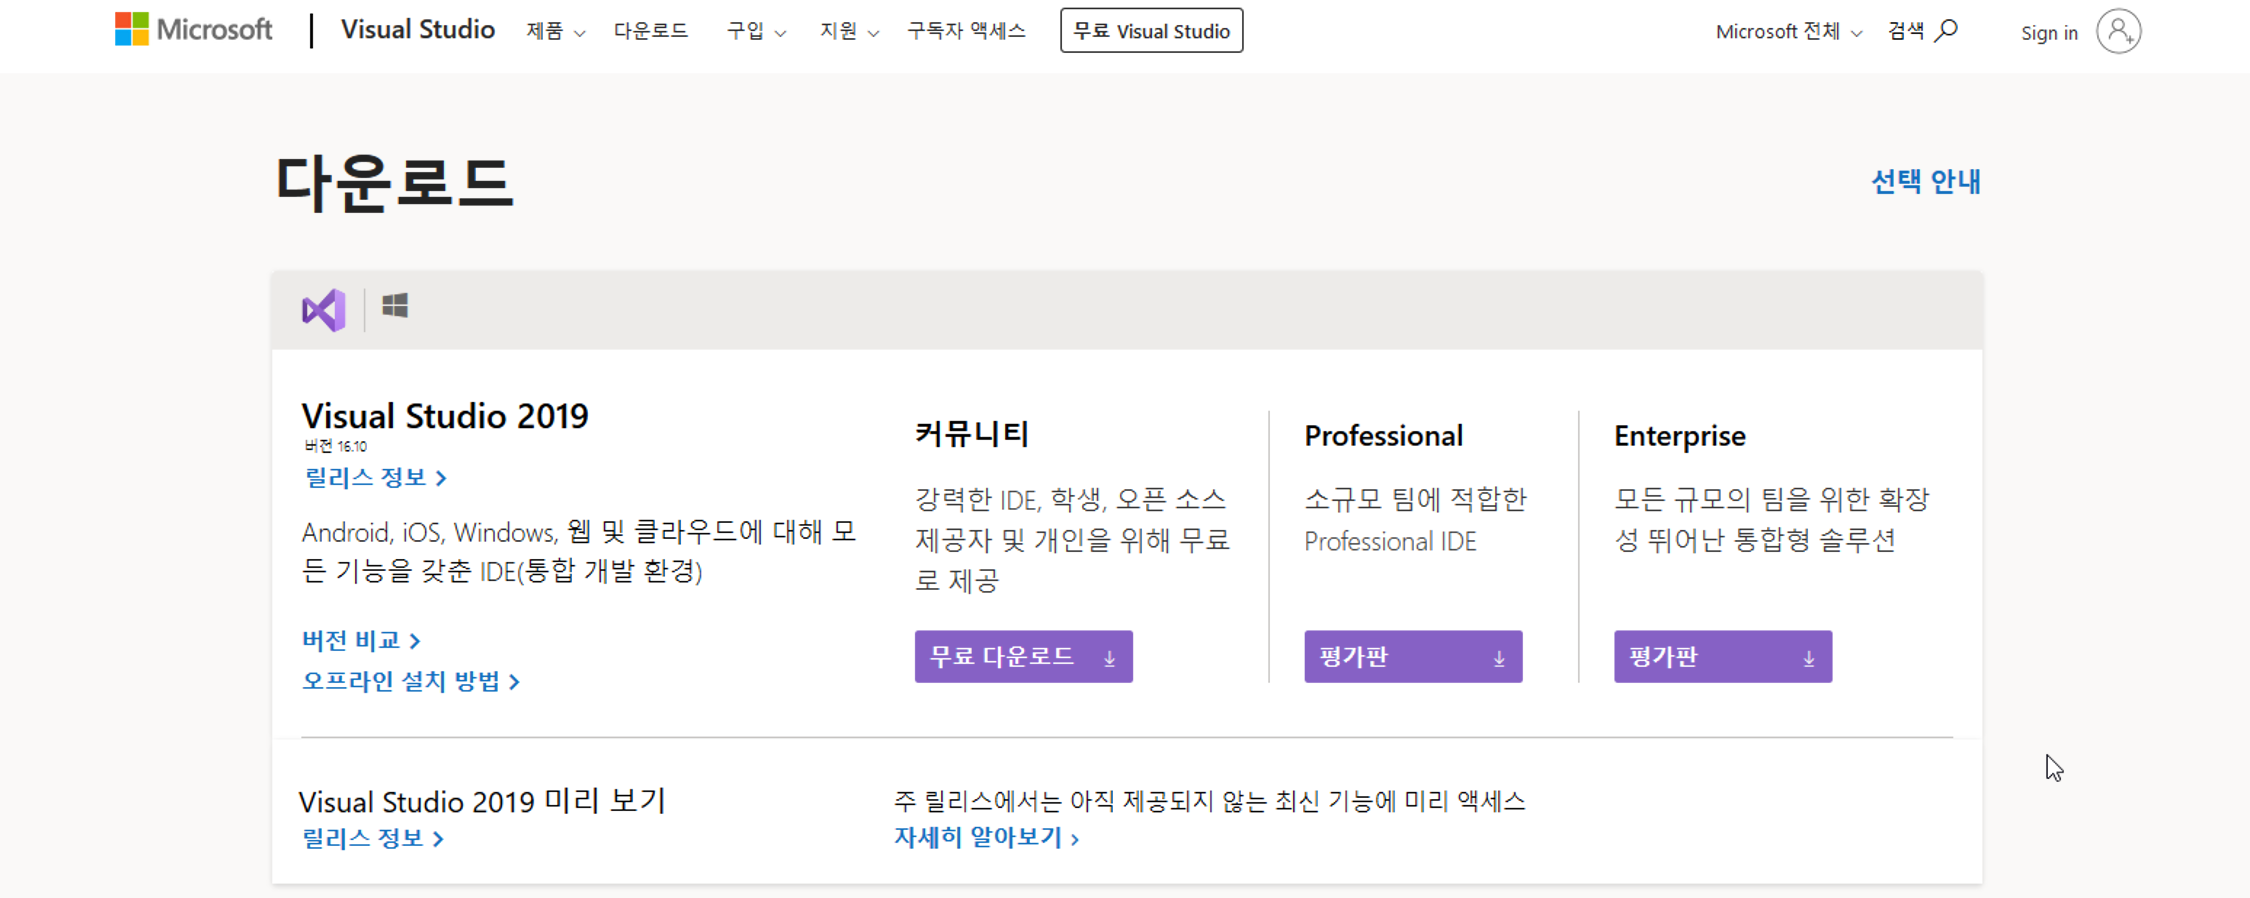The width and height of the screenshot is (2250, 898).
Task: Click the 검색 magnifier icon
Action: pos(1946,31)
